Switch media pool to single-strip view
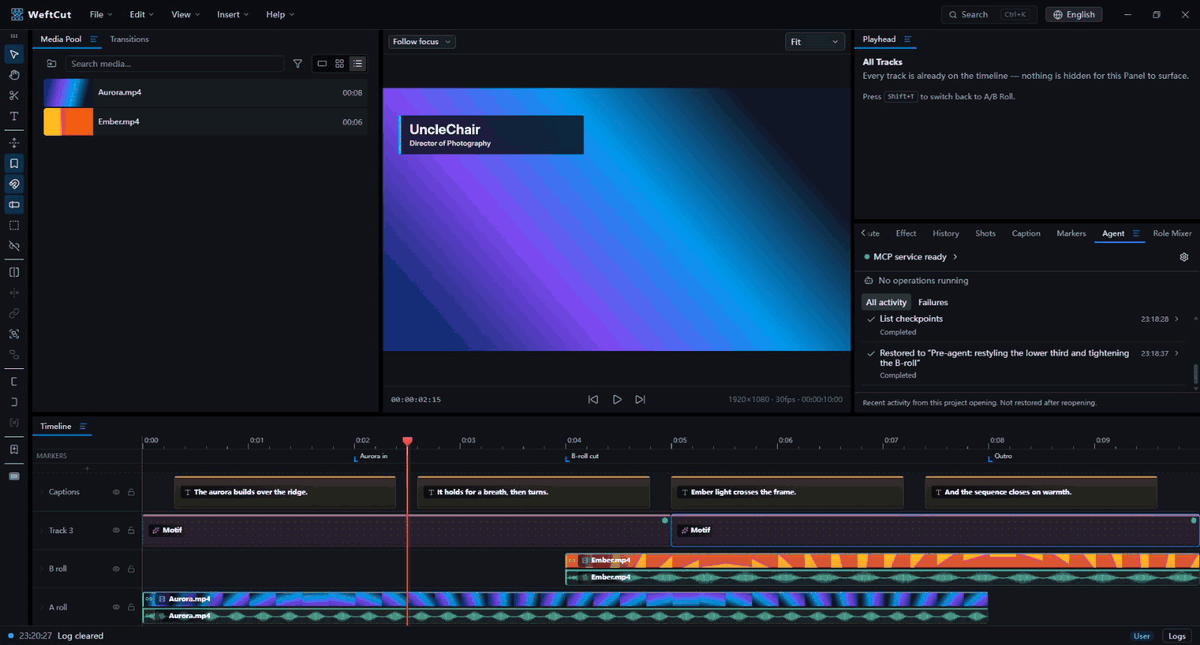The width and height of the screenshot is (1200, 645). (x=322, y=64)
